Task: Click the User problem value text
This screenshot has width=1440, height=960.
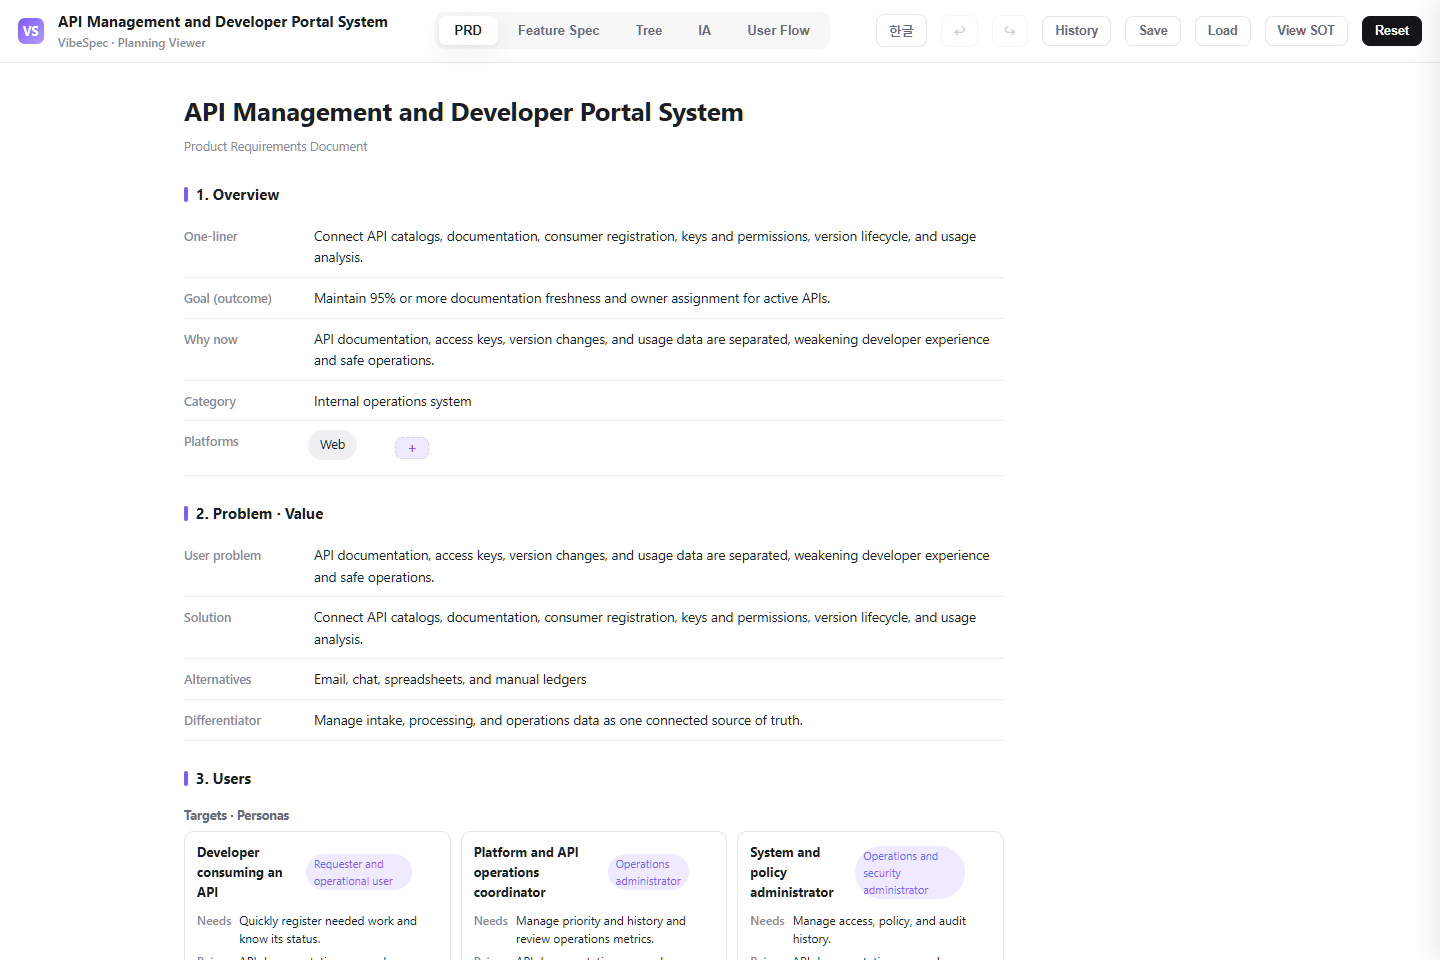Action: pos(652,566)
